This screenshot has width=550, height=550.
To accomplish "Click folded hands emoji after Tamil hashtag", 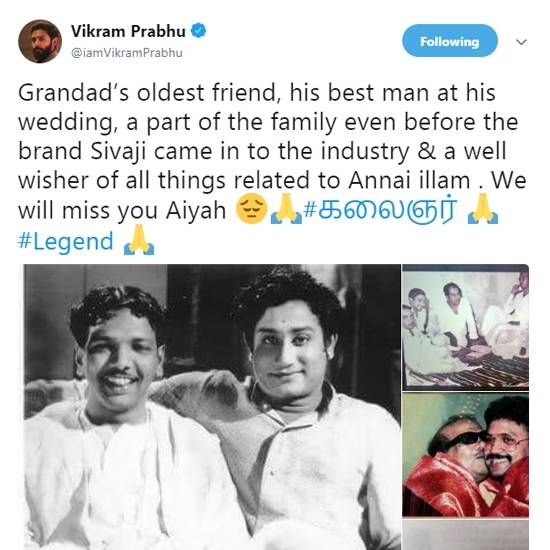I will click(483, 209).
